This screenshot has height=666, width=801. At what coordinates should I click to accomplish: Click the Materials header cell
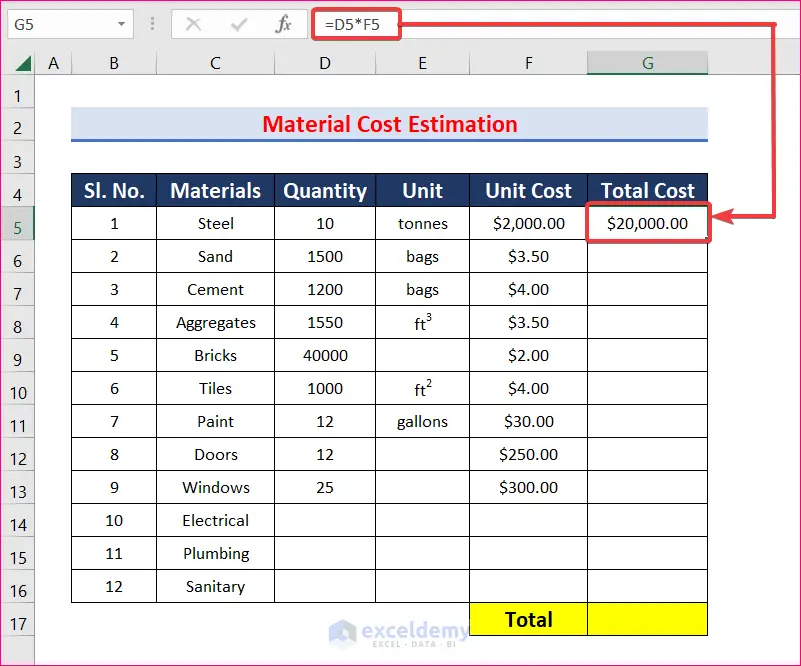(216, 191)
